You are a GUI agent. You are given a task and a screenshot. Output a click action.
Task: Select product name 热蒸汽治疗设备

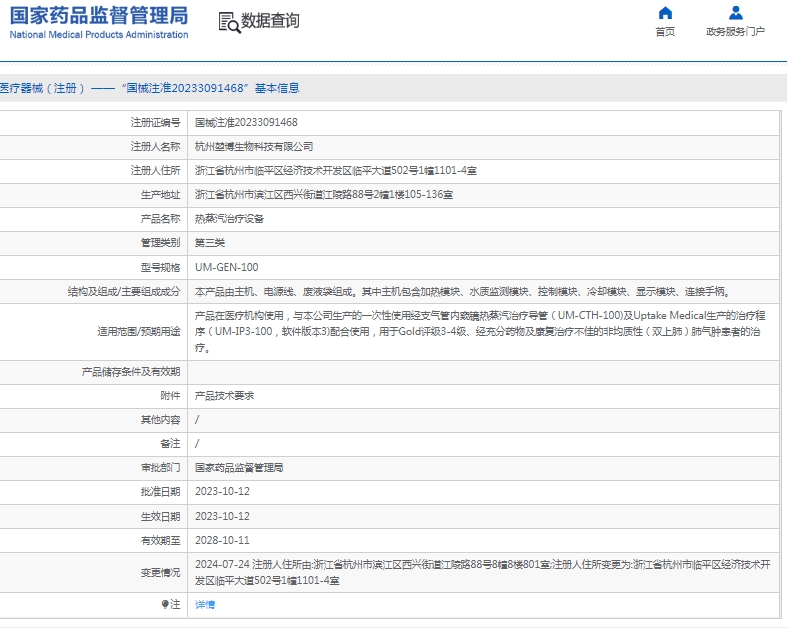tap(229, 219)
